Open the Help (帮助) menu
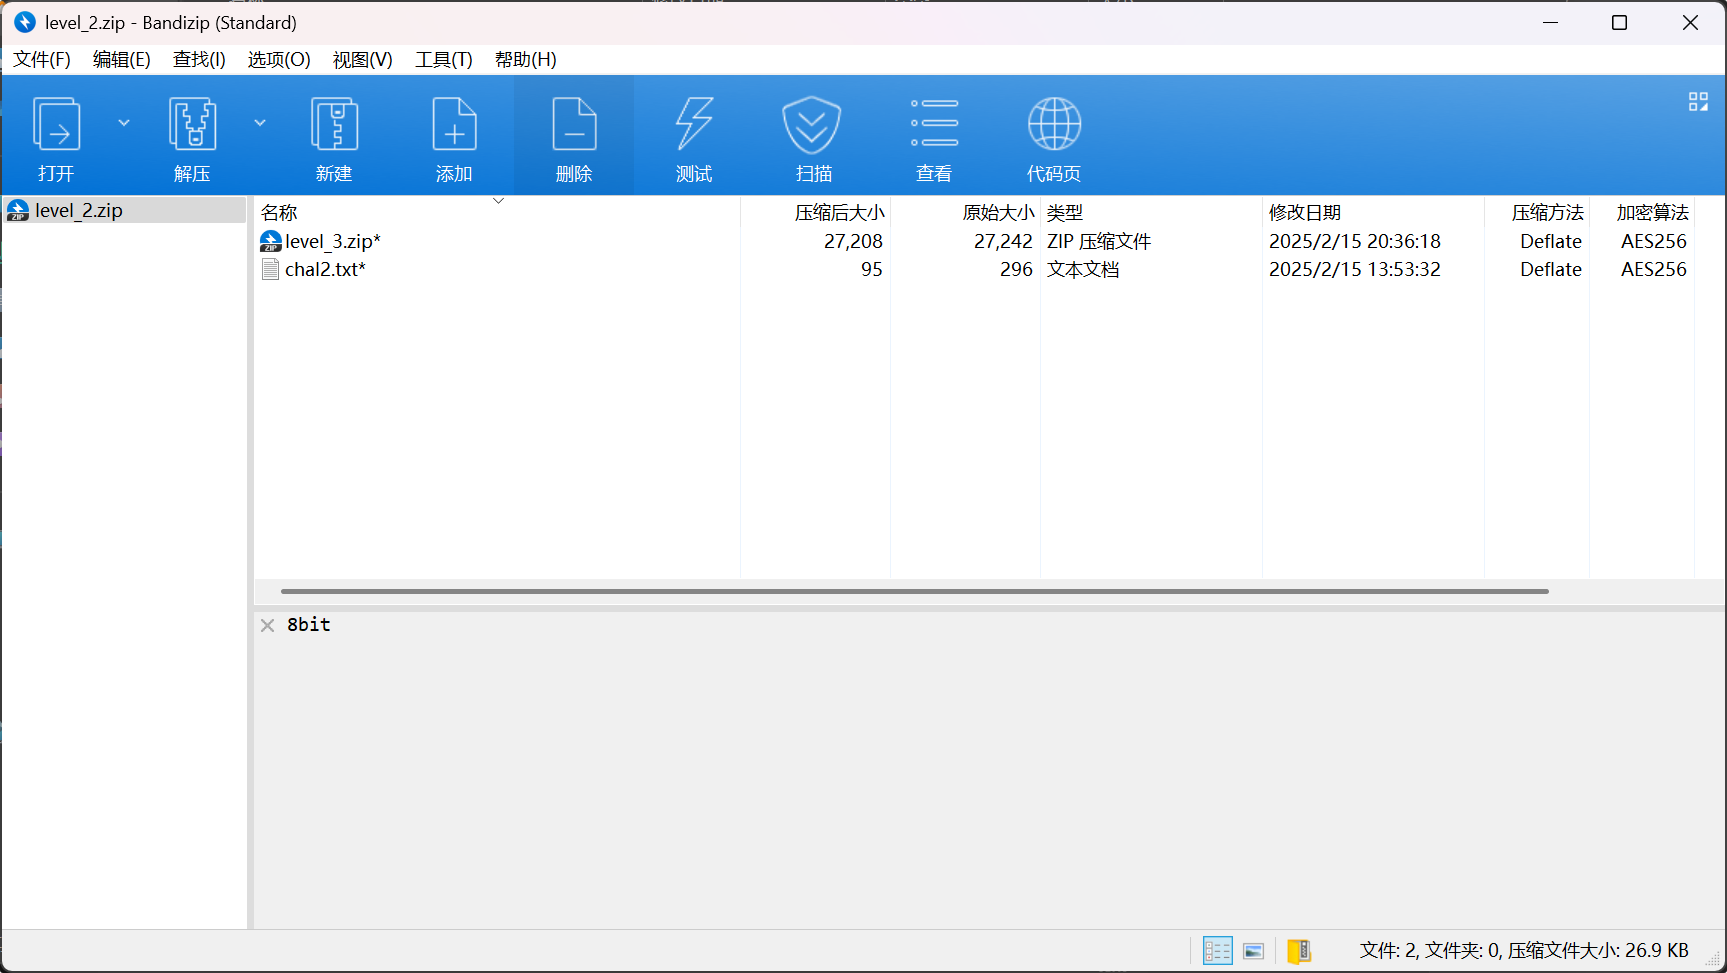Screen dimensions: 1727x973 [x=526, y=60]
